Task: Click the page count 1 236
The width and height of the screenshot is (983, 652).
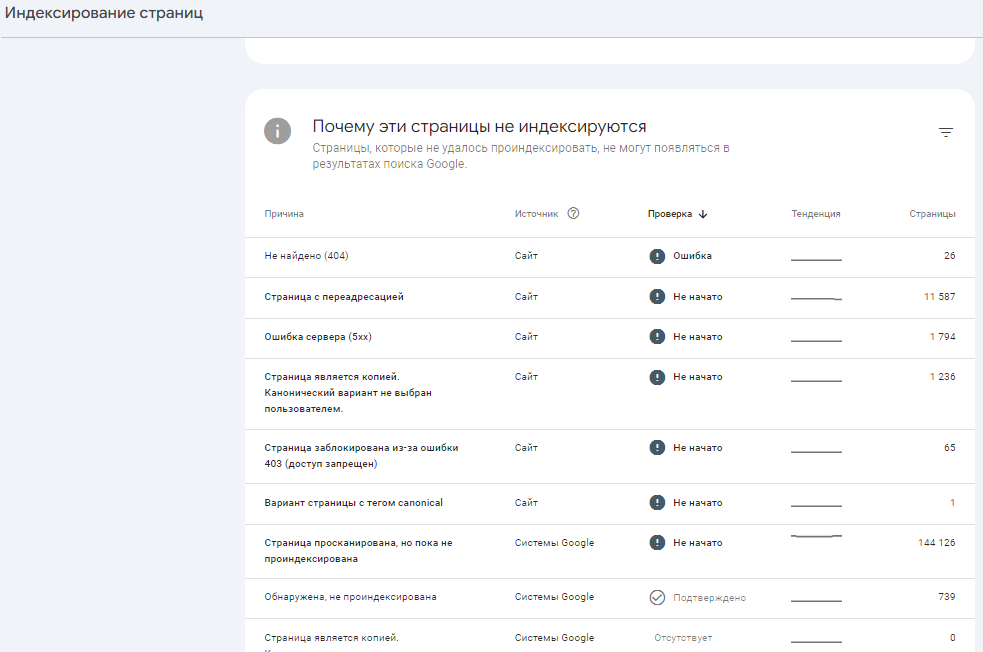Action: pos(942,377)
